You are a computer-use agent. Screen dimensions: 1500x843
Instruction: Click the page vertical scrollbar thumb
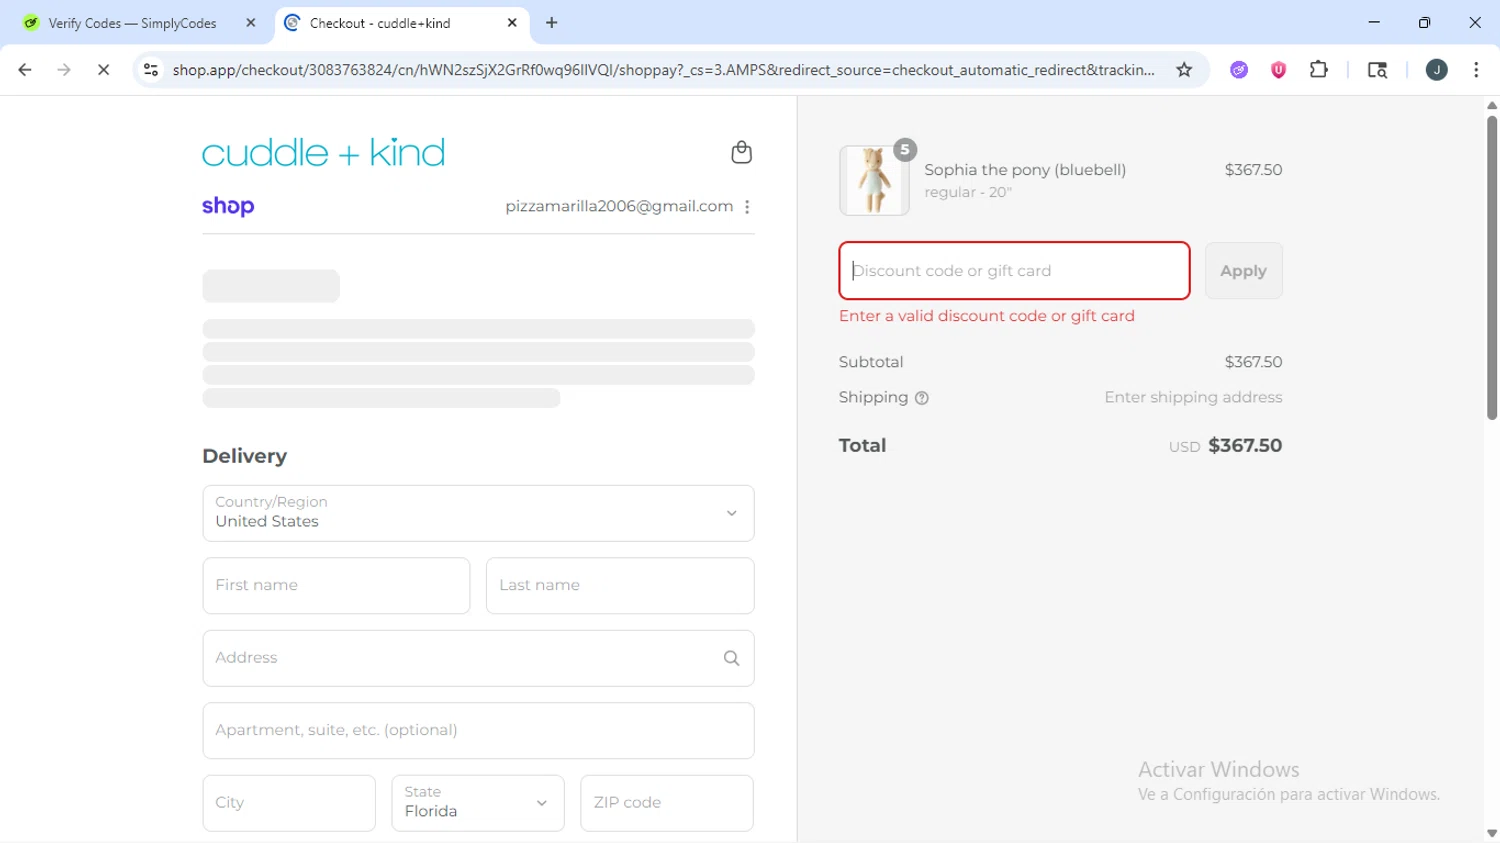tap(1491, 268)
